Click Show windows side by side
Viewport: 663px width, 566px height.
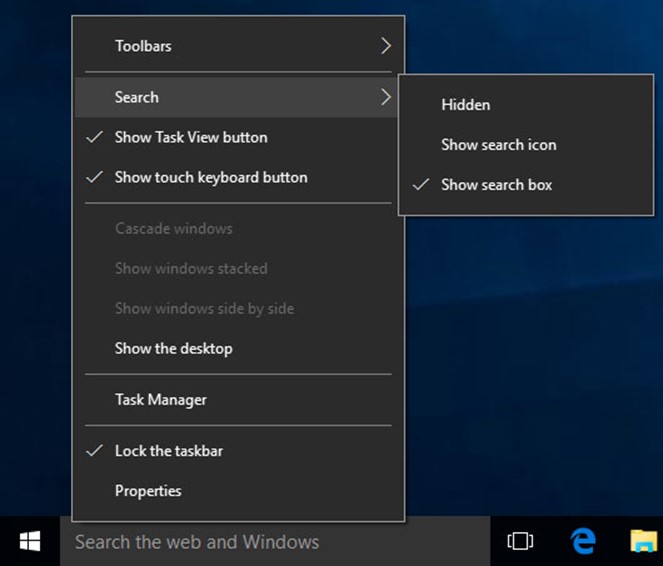[x=204, y=308]
